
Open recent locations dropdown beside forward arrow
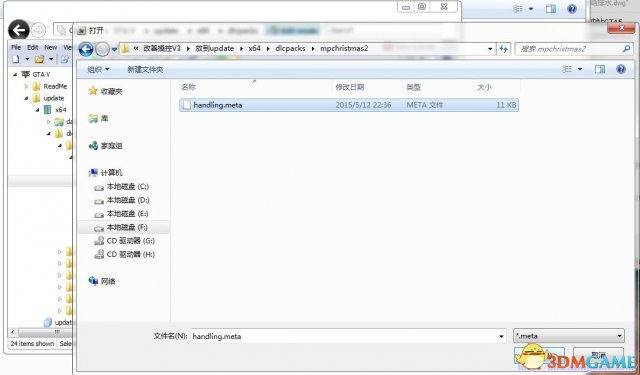tap(114, 50)
